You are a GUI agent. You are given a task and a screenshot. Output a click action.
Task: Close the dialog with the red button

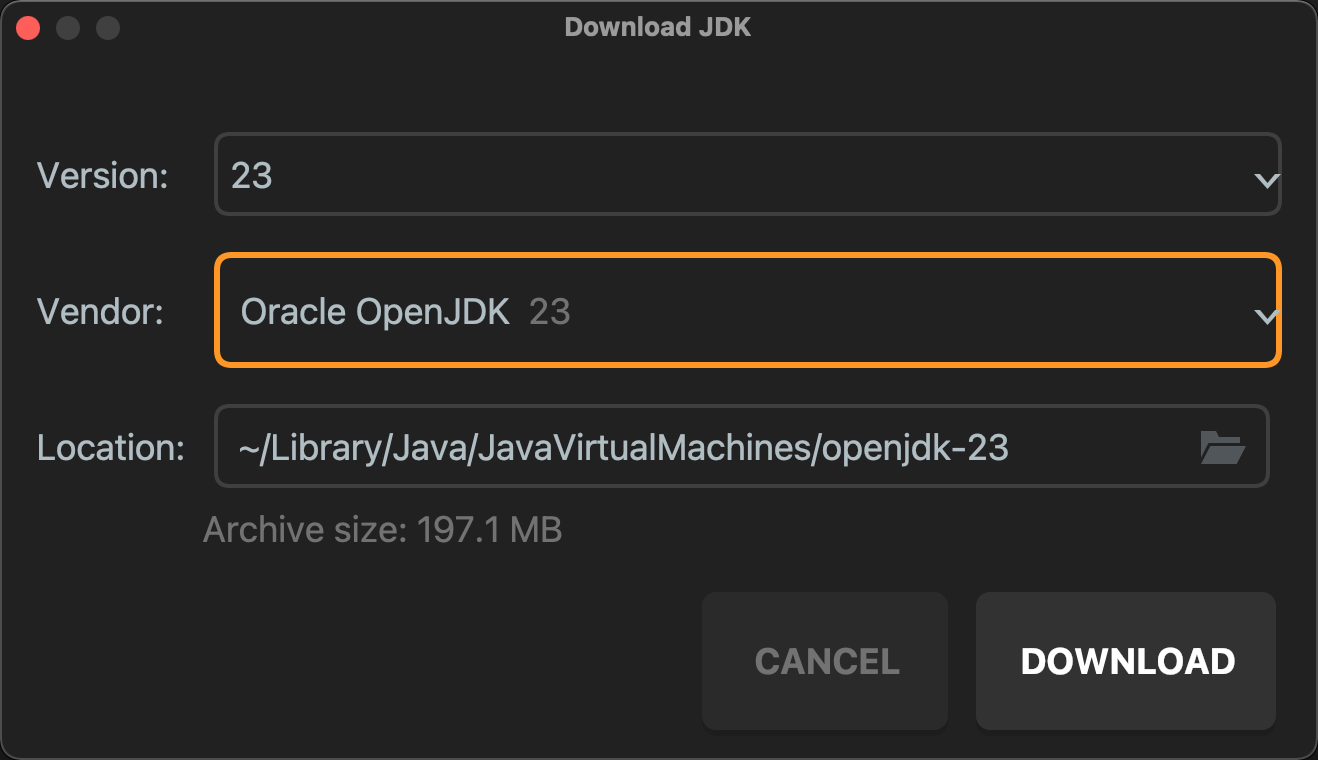pyautogui.click(x=28, y=28)
